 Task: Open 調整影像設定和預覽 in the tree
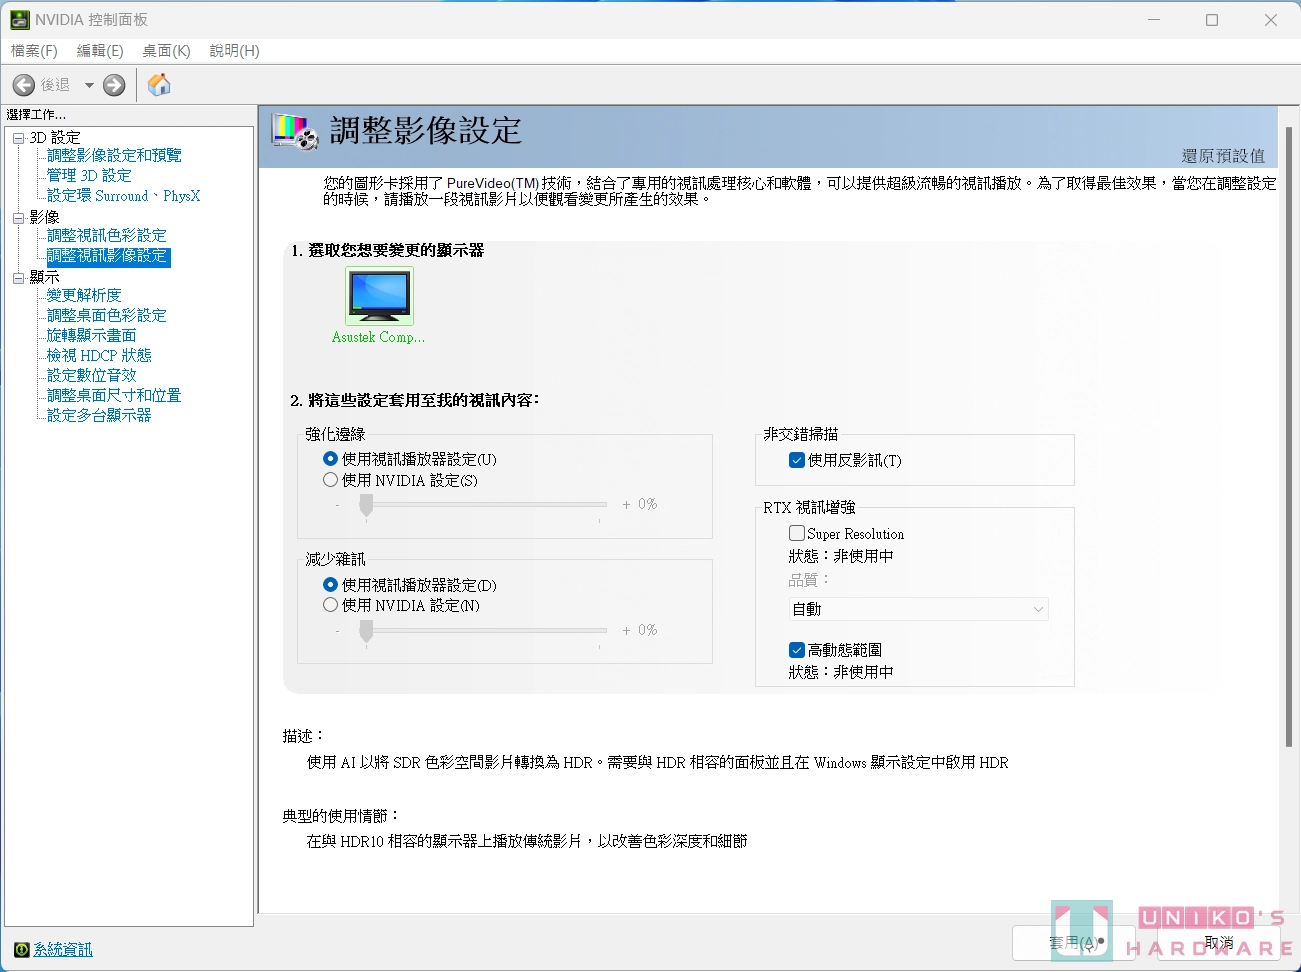[114, 156]
